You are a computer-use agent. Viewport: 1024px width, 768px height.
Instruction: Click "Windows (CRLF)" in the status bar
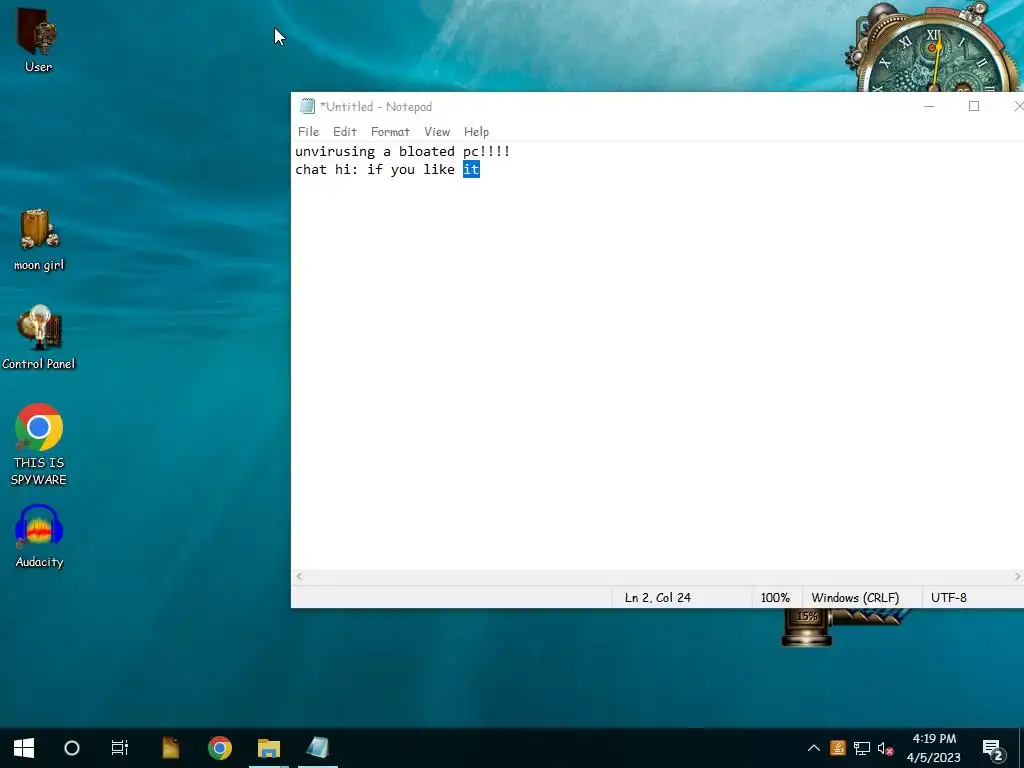tap(855, 598)
